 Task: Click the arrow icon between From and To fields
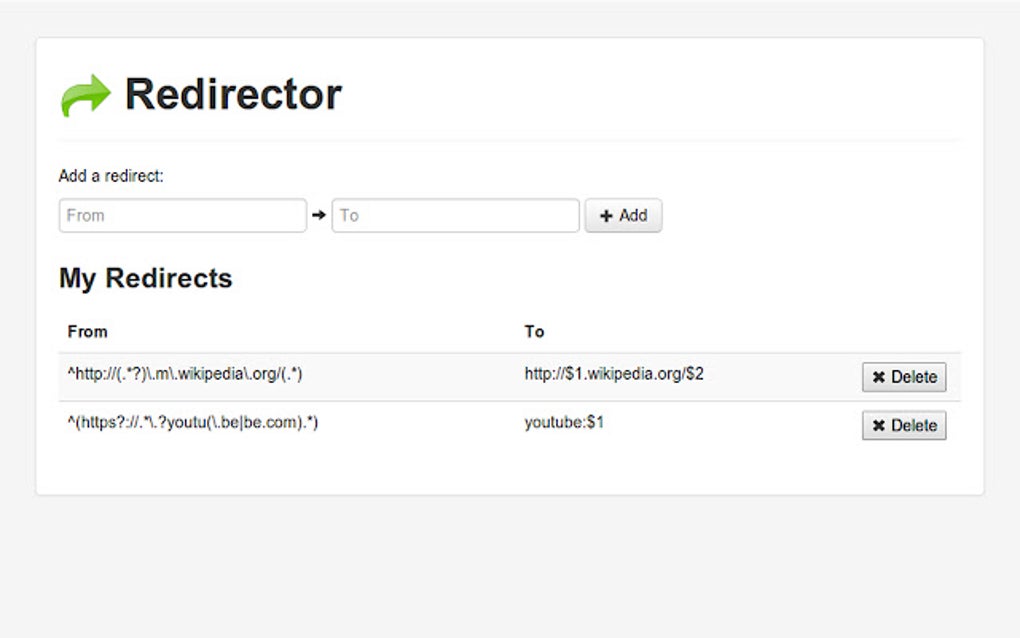click(x=319, y=214)
